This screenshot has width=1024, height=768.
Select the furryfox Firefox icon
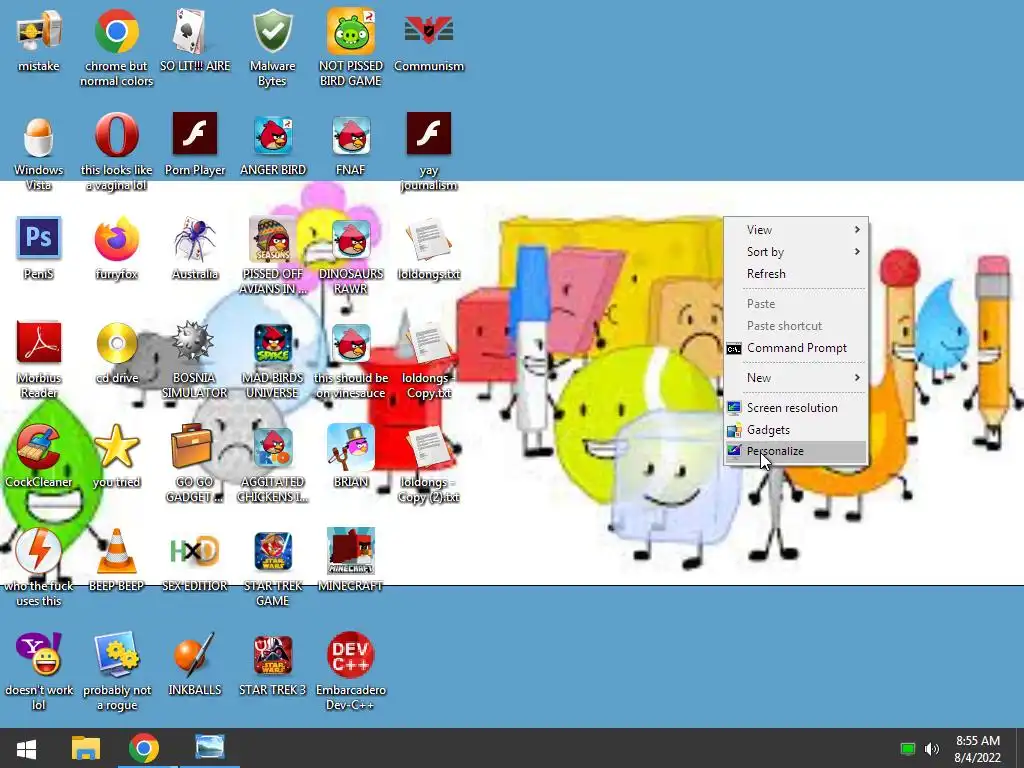tap(116, 239)
